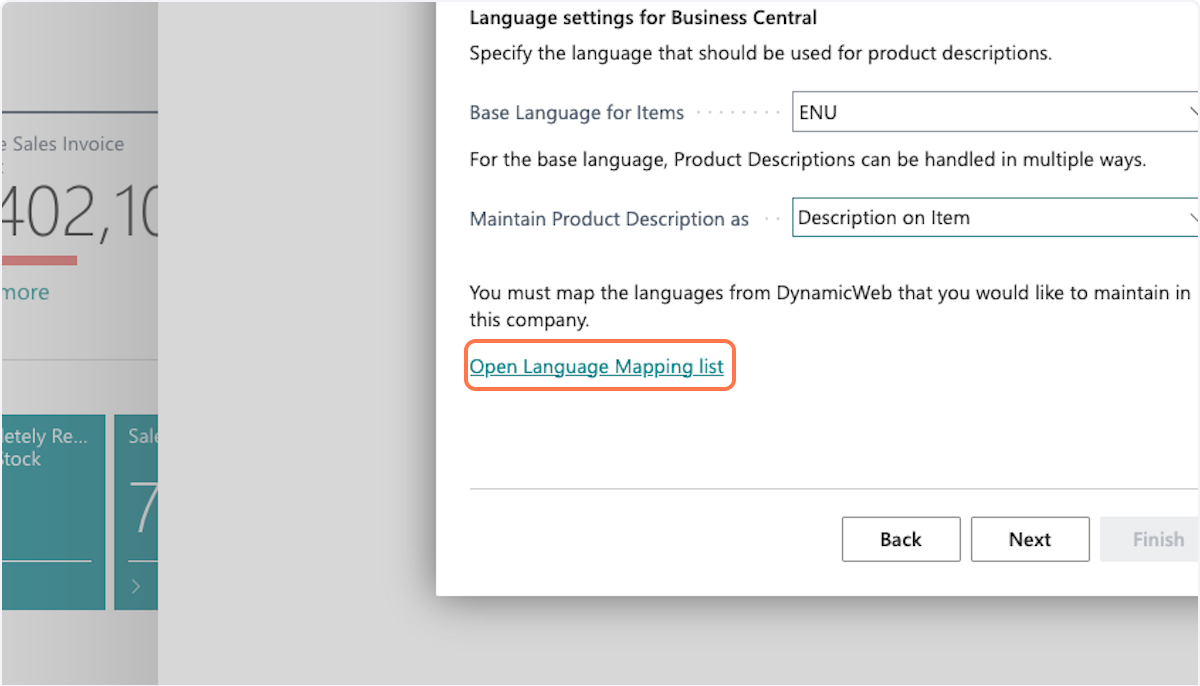The width and height of the screenshot is (1200, 686).
Task: Click the Base Language for Items label
Action: point(576,113)
